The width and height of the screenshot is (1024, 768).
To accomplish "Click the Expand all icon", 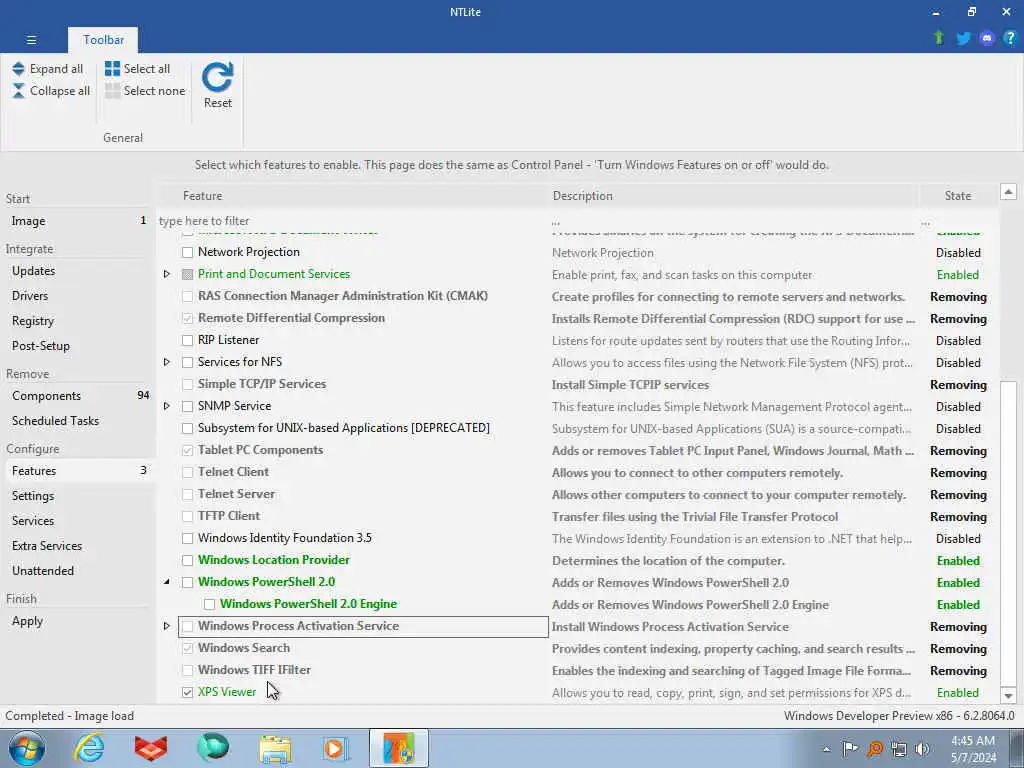I will (x=18, y=69).
